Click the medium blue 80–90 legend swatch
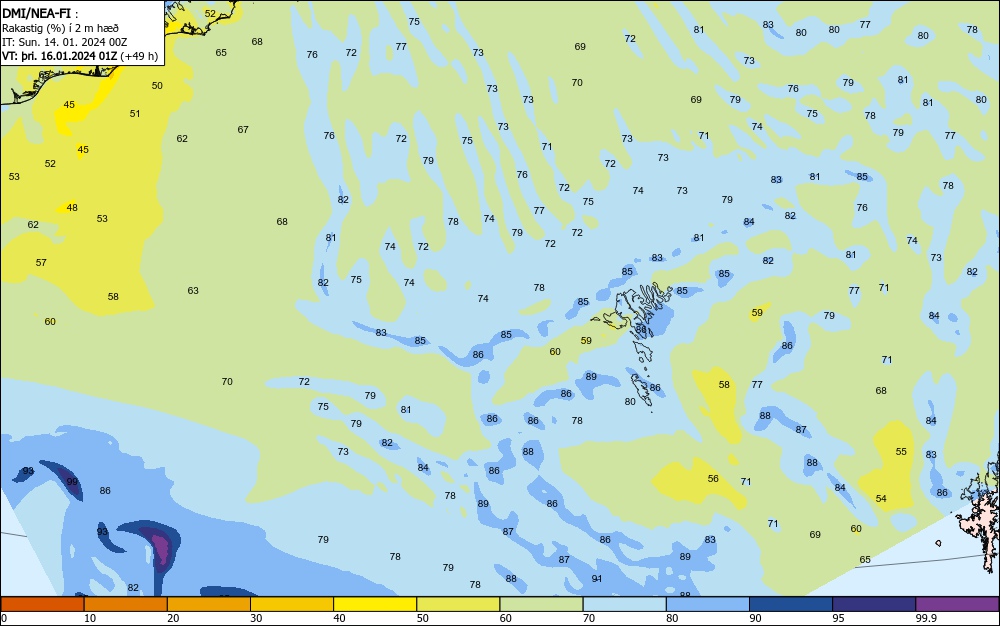 pos(707,604)
